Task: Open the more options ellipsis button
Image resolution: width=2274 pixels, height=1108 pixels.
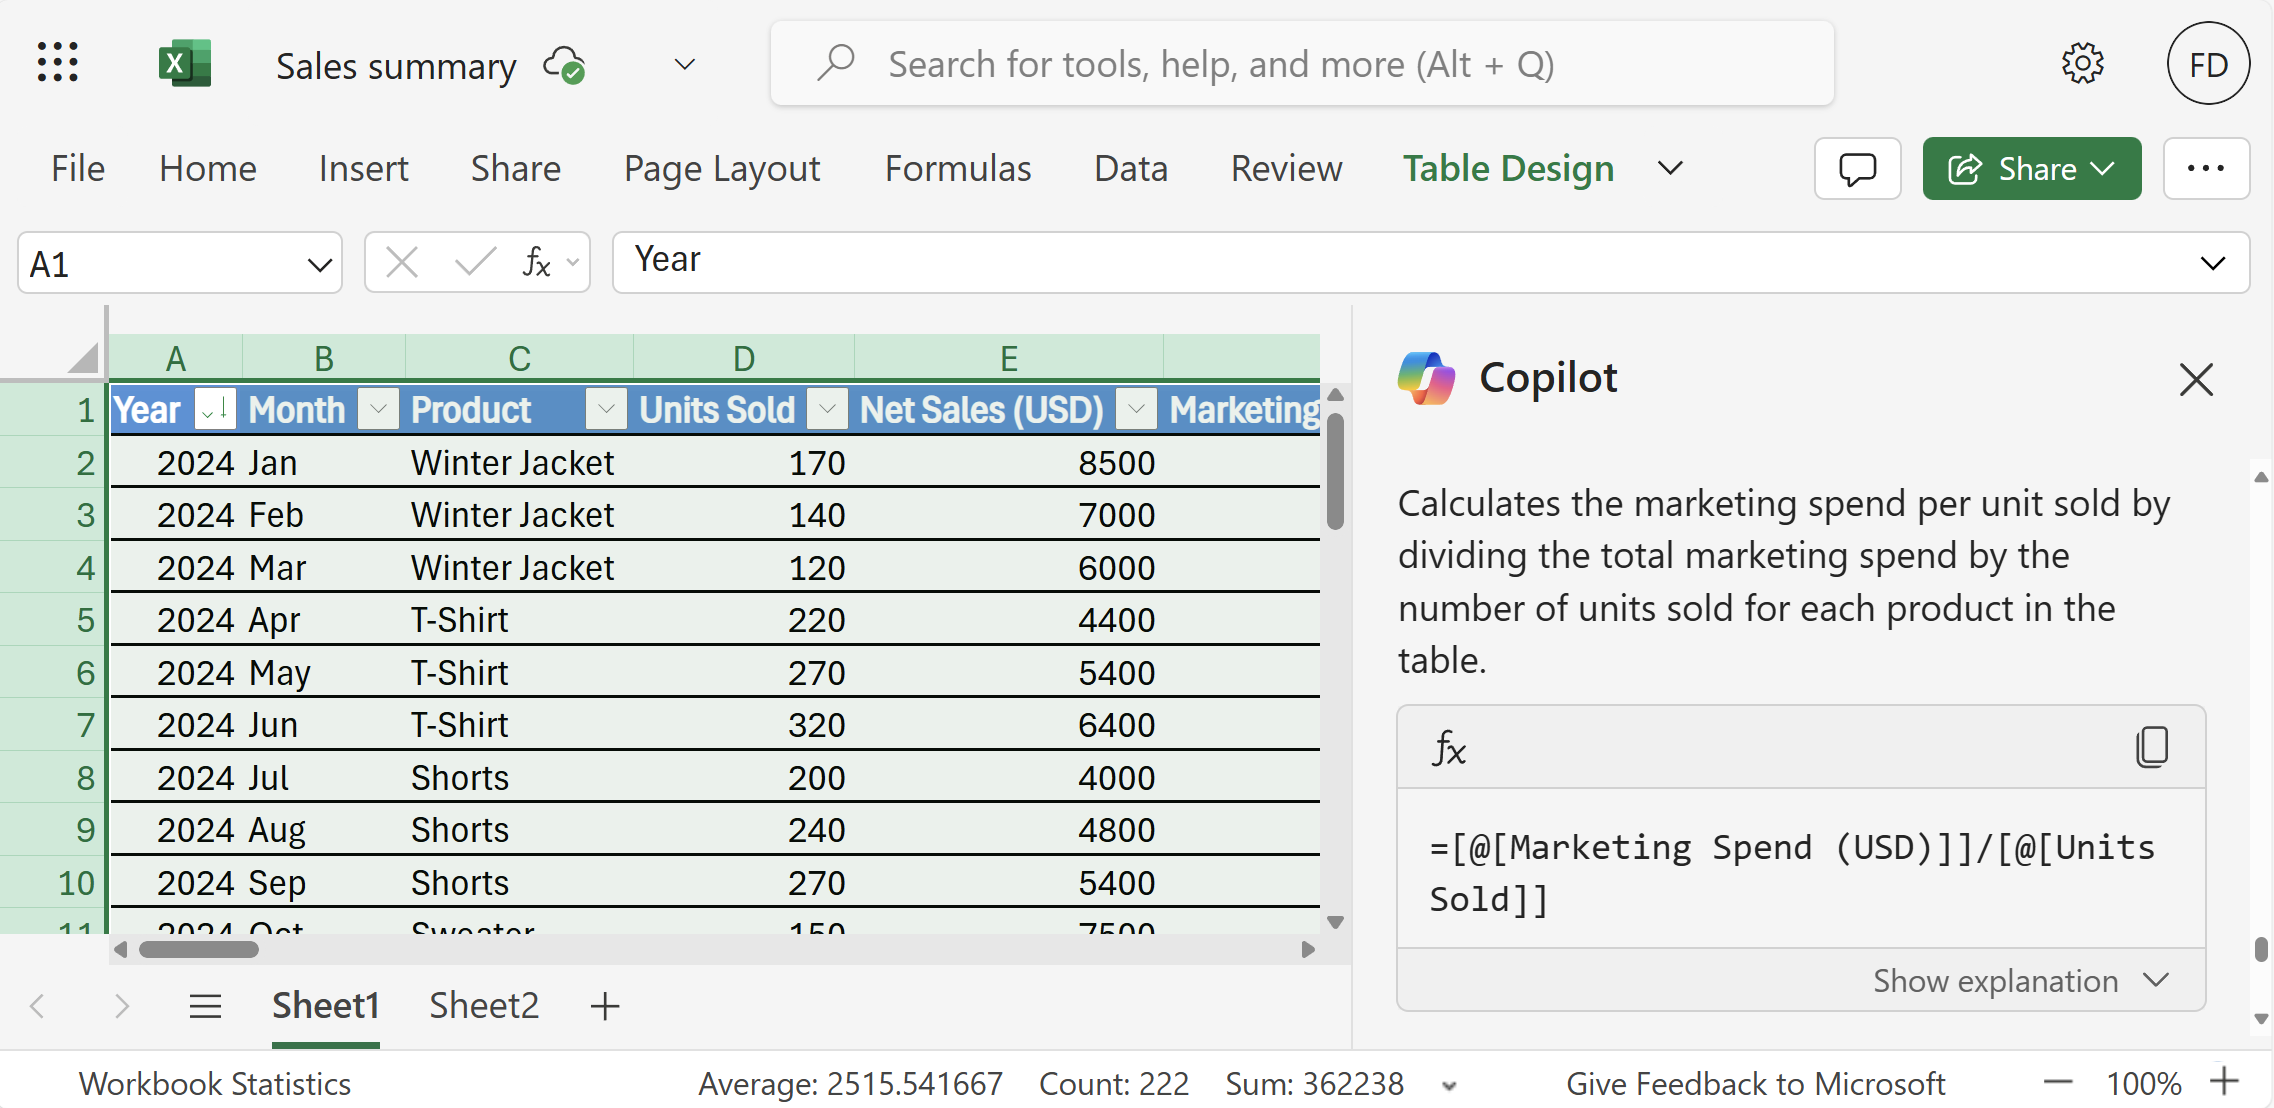Action: (x=2206, y=168)
